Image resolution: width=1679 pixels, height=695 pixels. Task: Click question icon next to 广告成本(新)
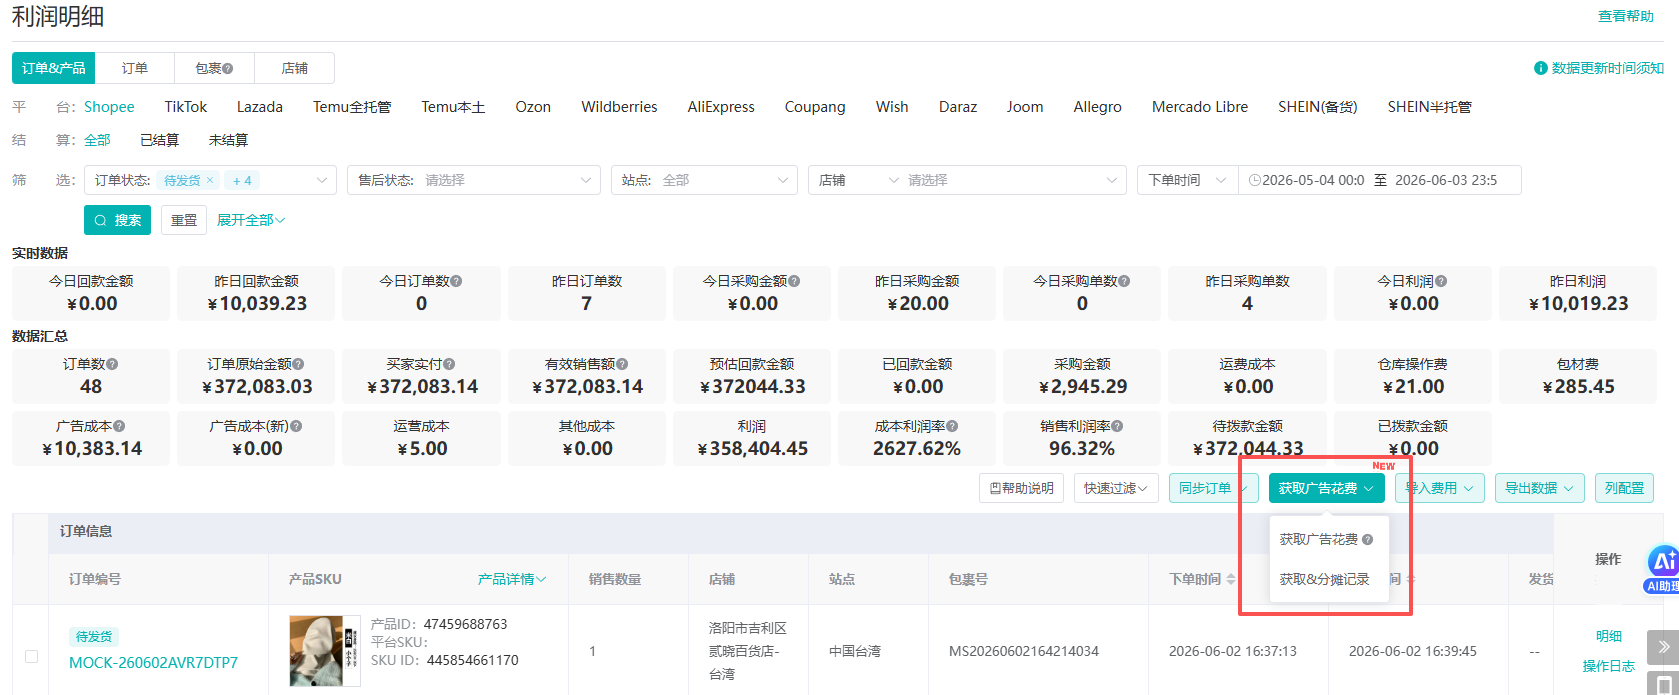point(296,427)
